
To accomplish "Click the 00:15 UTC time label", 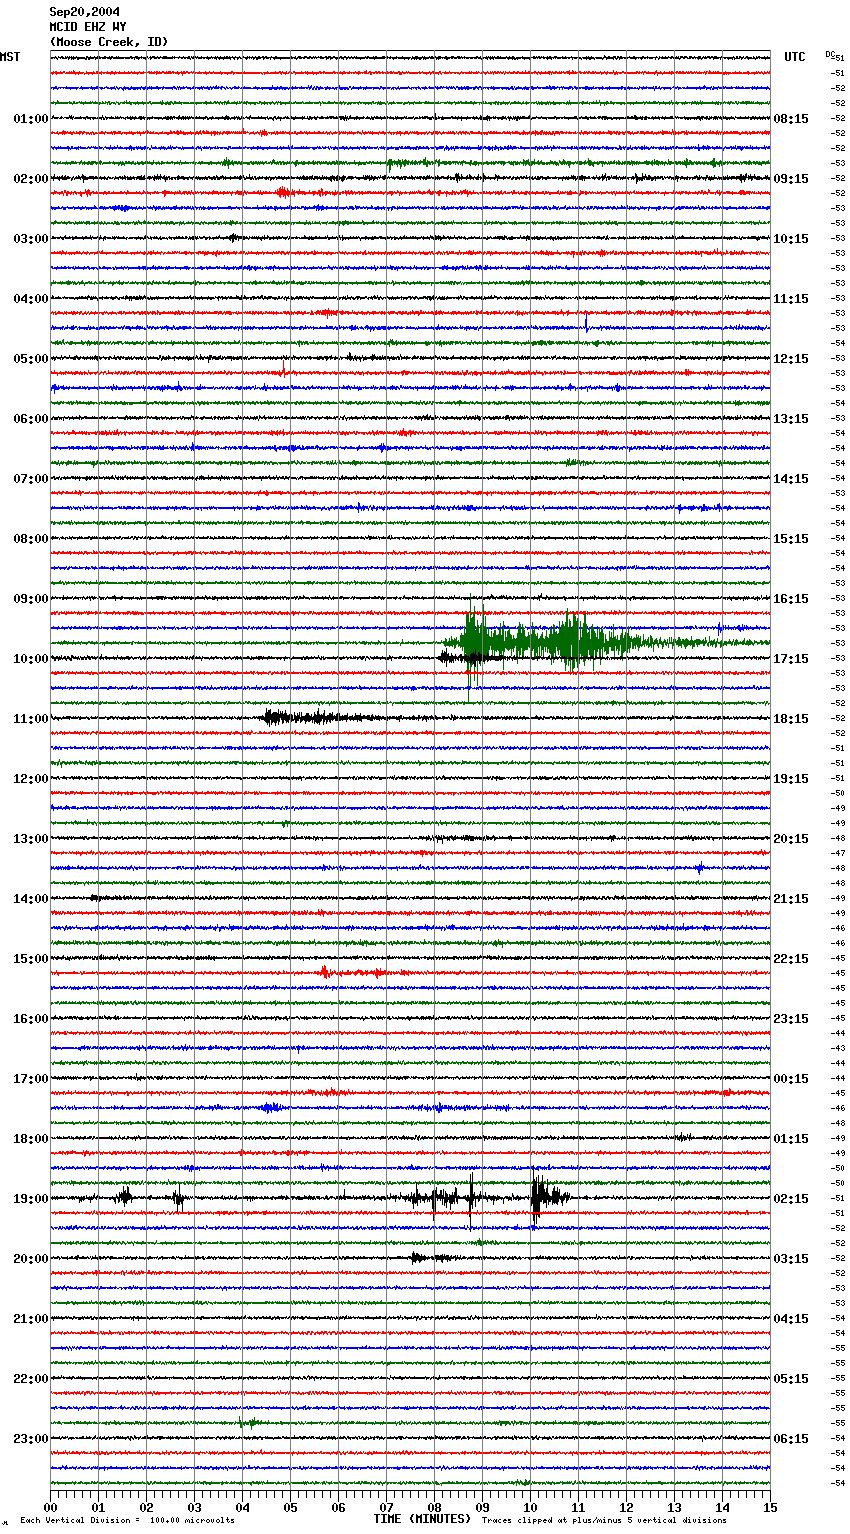I will (x=791, y=1079).
